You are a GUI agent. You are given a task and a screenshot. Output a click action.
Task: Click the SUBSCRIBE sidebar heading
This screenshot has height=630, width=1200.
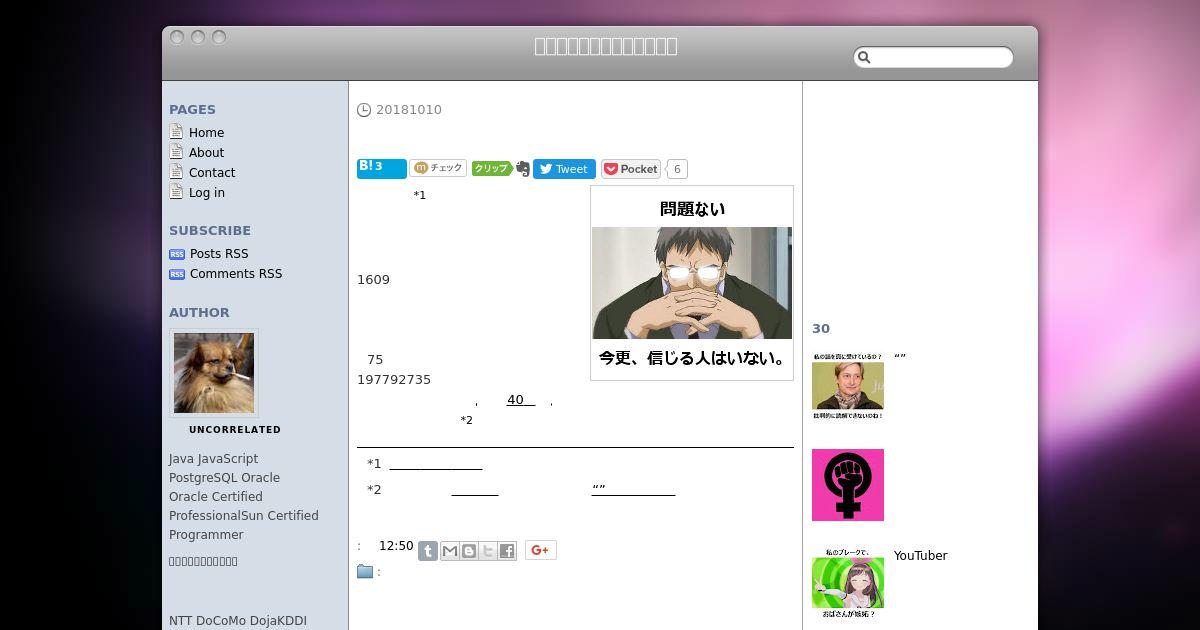tap(210, 231)
